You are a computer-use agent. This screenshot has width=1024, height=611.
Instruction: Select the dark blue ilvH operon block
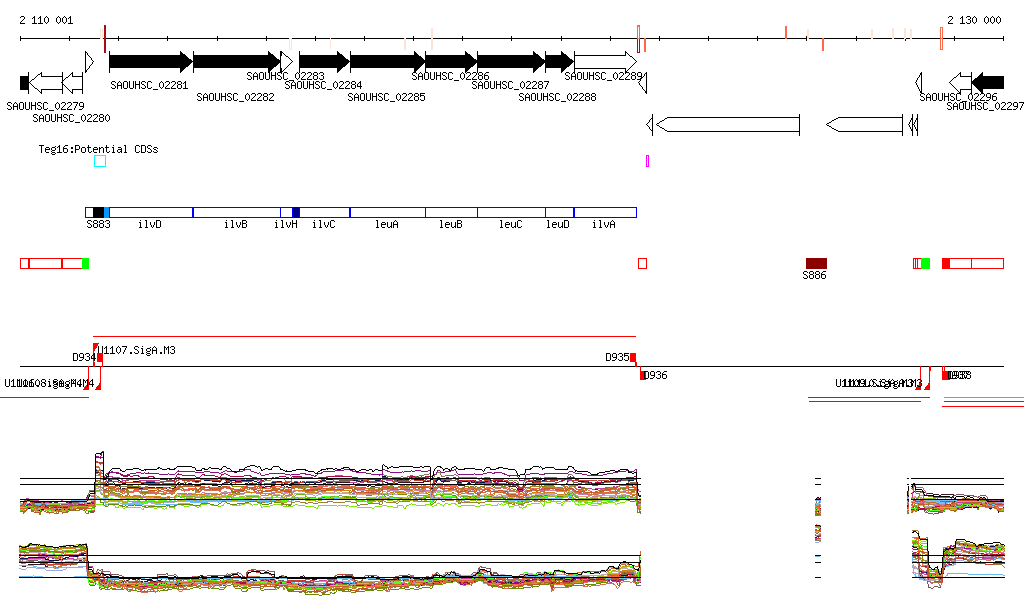[296, 212]
